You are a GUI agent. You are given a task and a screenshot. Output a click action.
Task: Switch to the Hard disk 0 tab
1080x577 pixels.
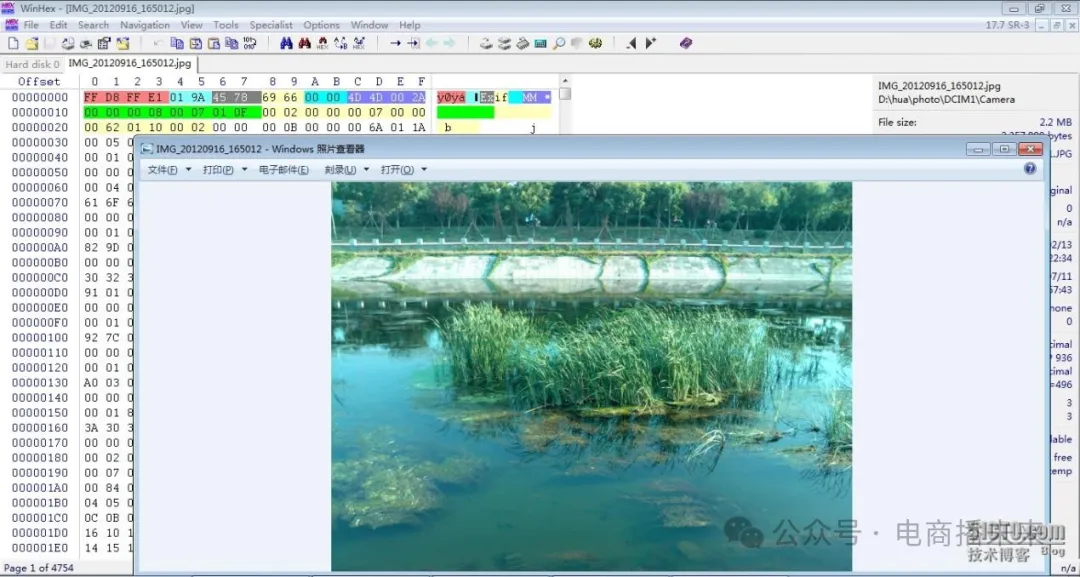(33, 64)
